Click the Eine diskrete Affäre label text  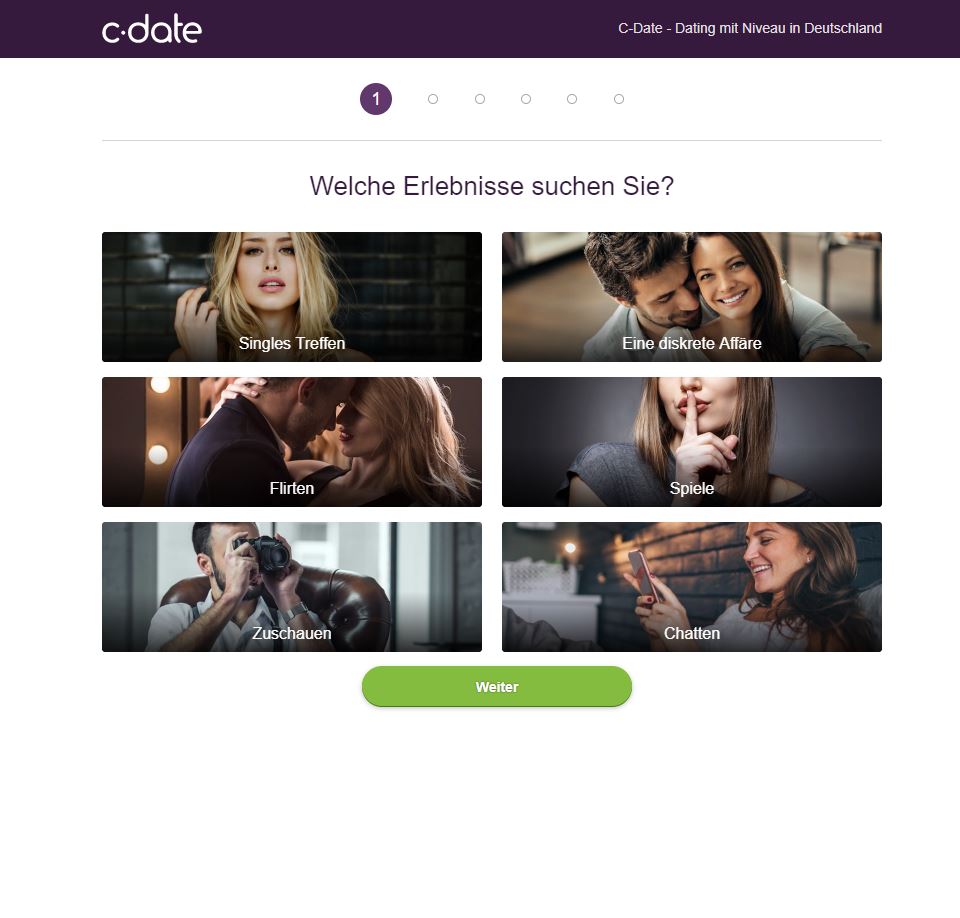point(691,343)
